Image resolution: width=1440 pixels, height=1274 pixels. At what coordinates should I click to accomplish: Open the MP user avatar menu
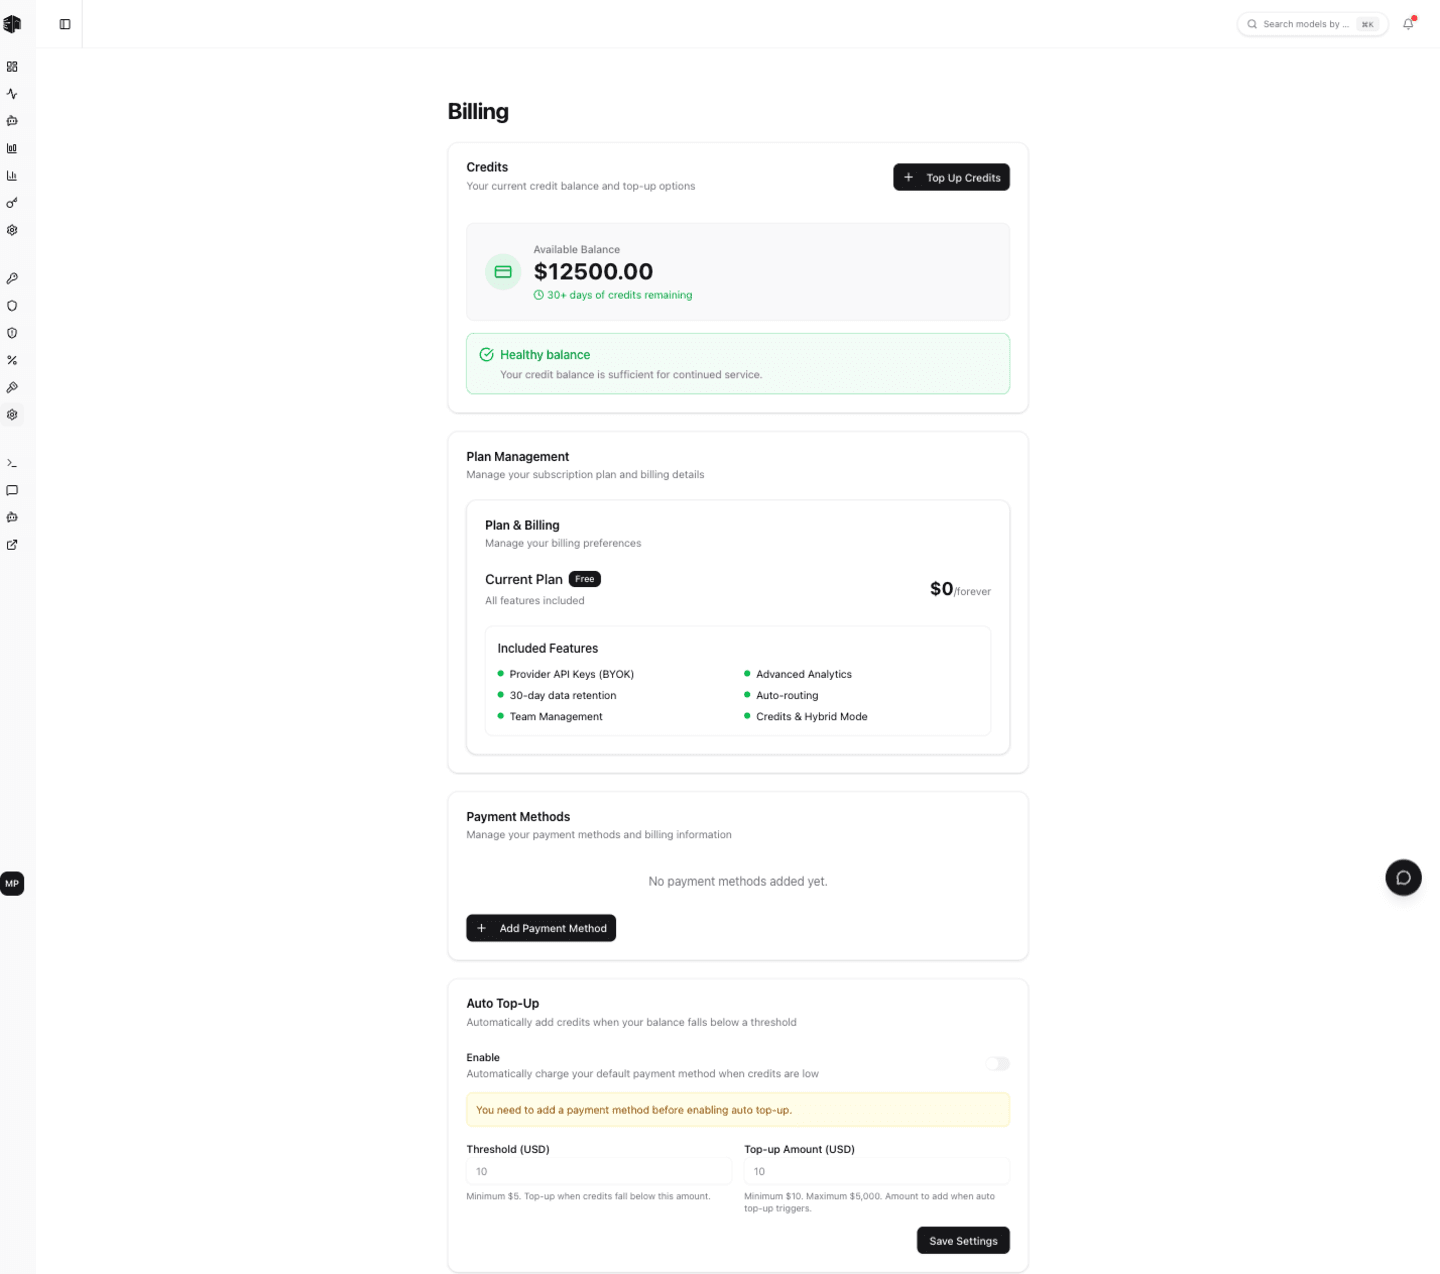tap(12, 883)
